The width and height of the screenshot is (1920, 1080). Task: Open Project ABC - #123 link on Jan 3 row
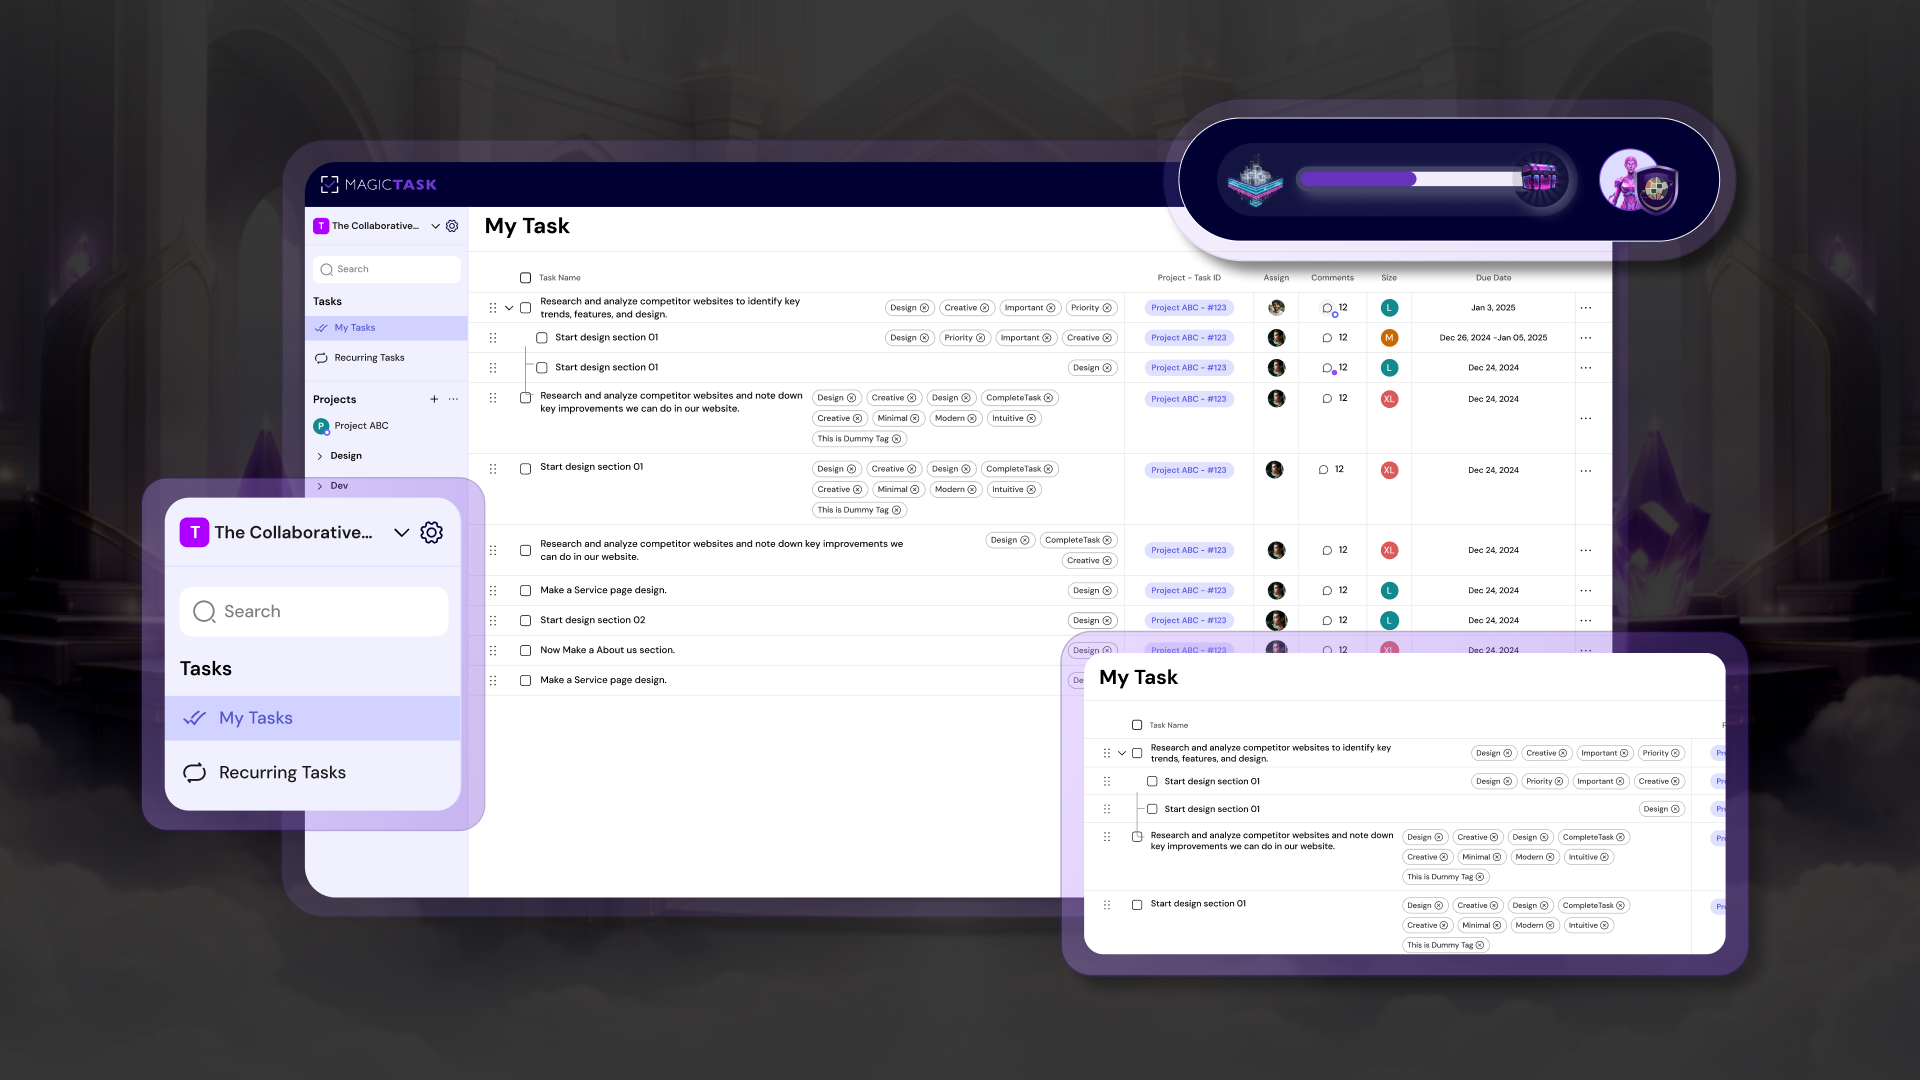pyautogui.click(x=1188, y=308)
